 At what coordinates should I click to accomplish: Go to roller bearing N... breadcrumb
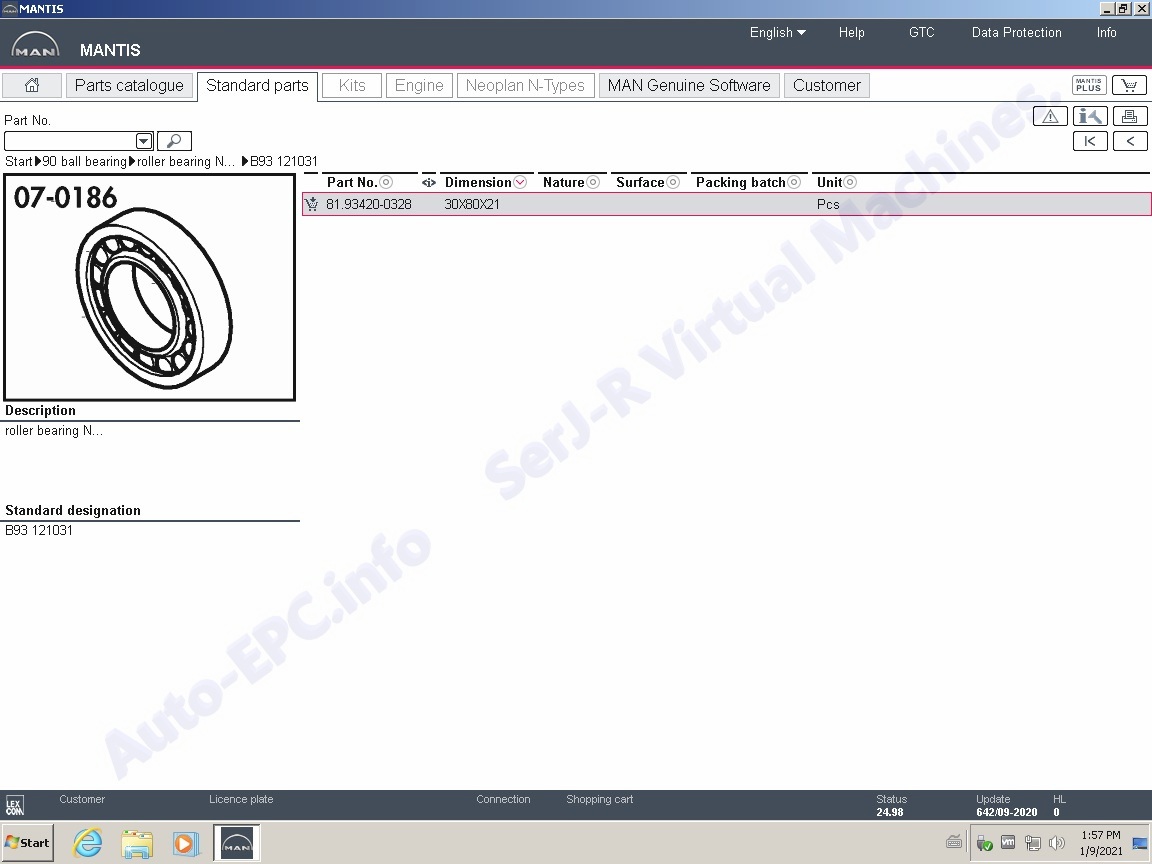tap(186, 161)
